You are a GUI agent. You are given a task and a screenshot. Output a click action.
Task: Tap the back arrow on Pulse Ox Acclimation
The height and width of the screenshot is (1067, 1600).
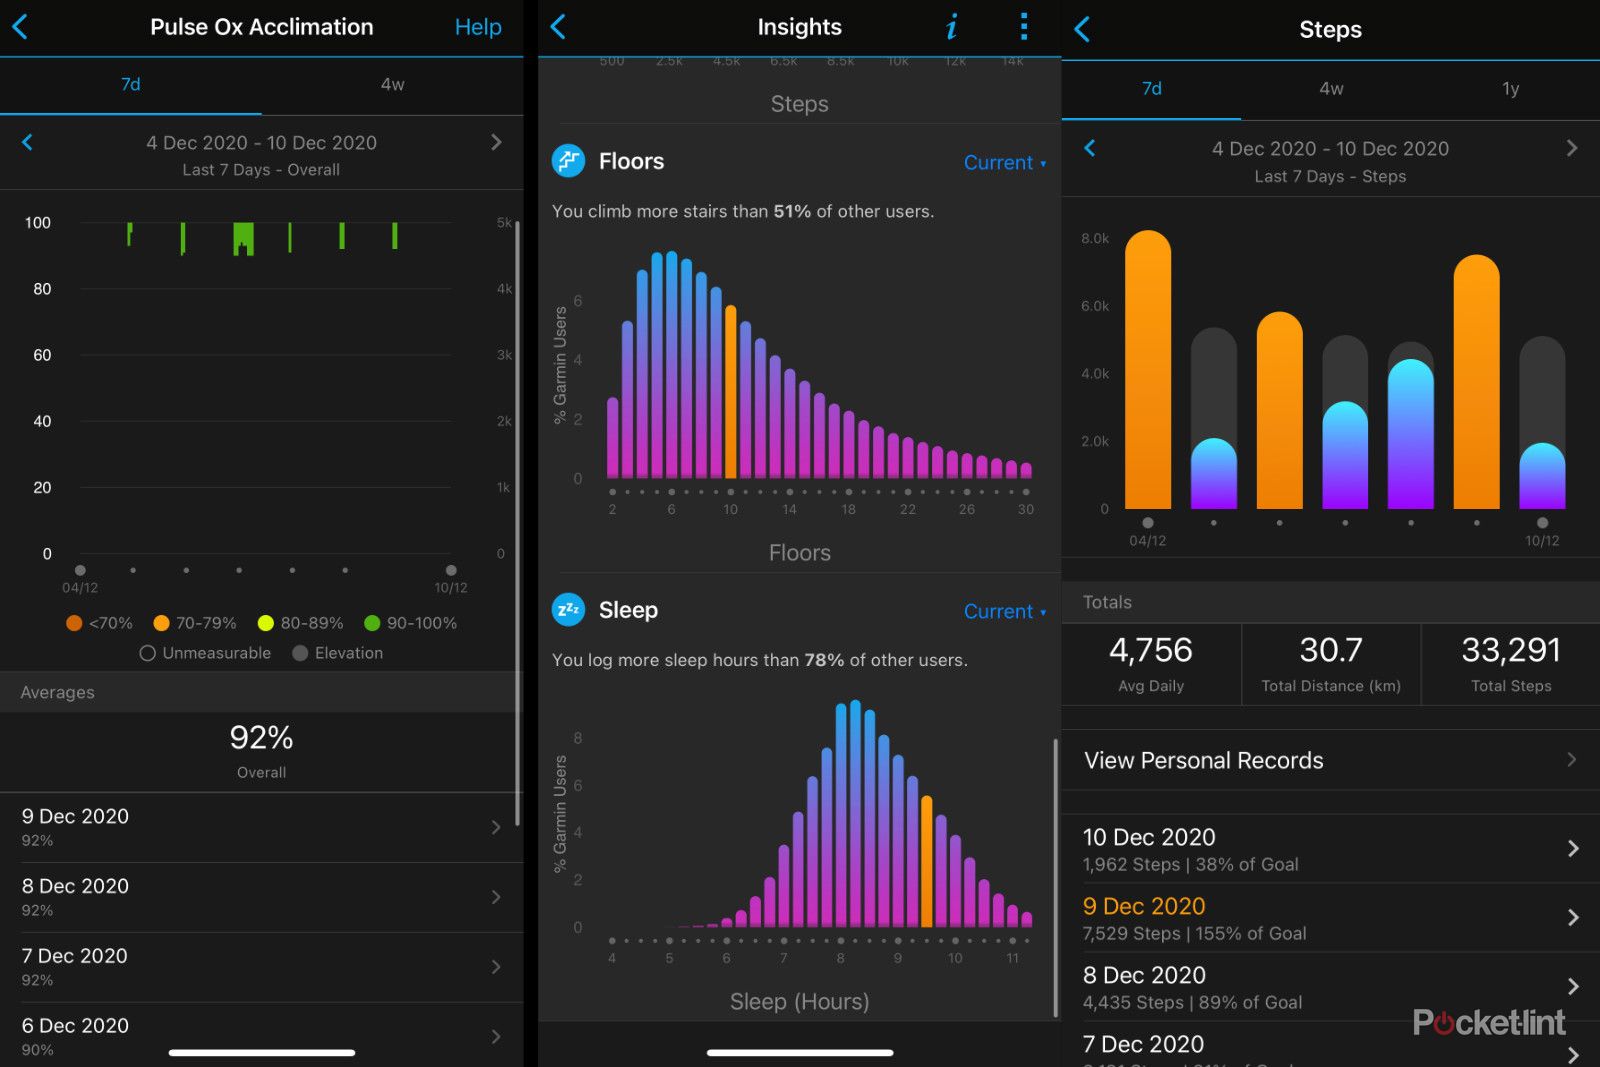tap(21, 27)
